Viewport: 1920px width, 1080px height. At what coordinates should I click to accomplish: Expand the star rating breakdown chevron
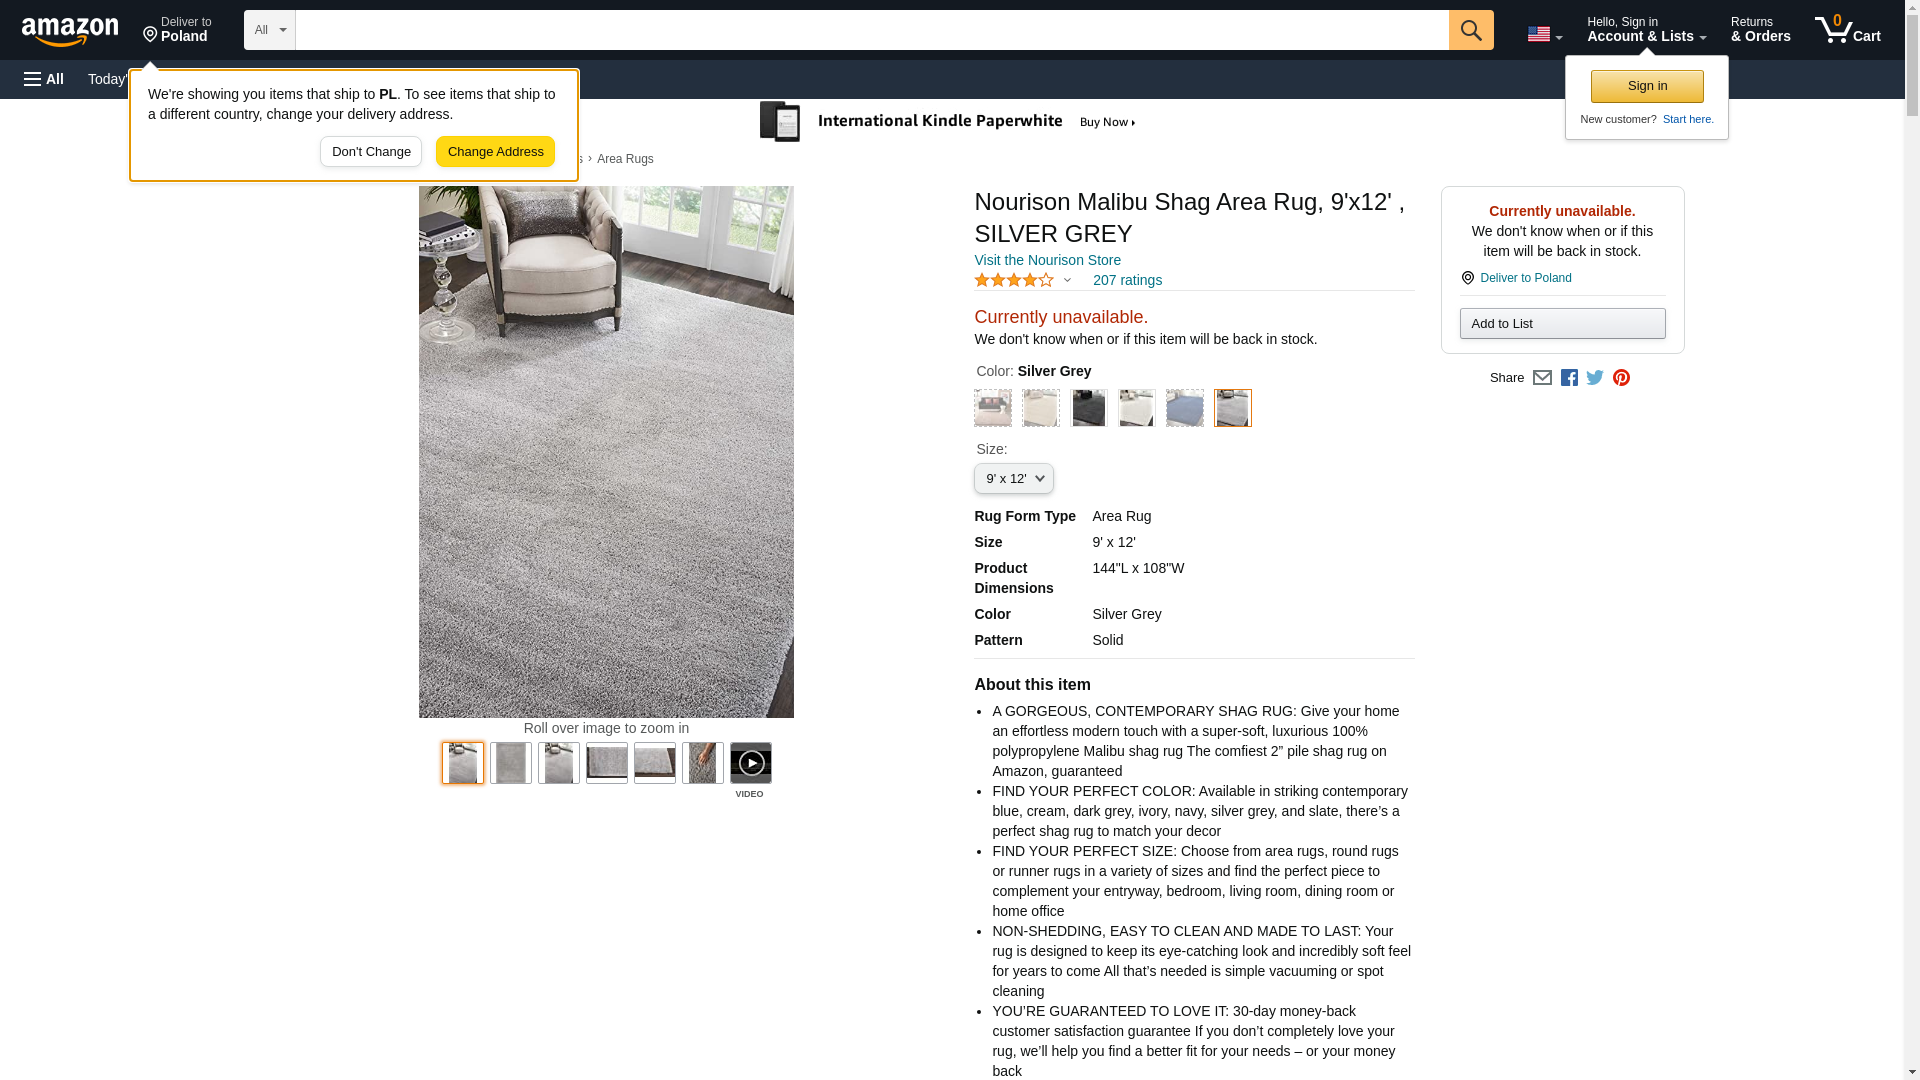pos(1067,281)
